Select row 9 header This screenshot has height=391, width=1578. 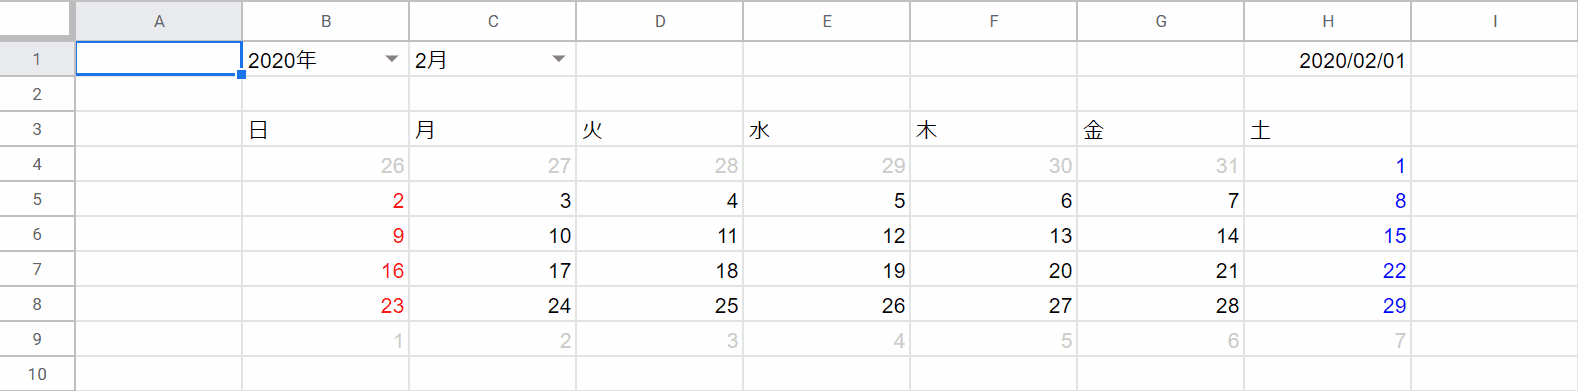[x=37, y=339]
